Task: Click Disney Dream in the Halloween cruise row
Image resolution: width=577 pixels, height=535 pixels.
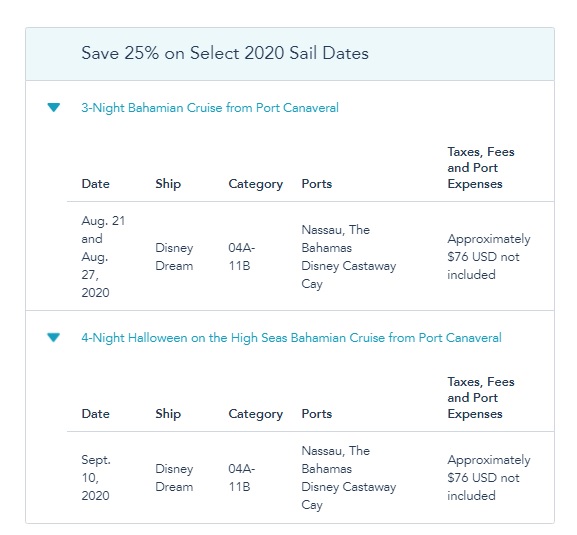Action: click(174, 478)
